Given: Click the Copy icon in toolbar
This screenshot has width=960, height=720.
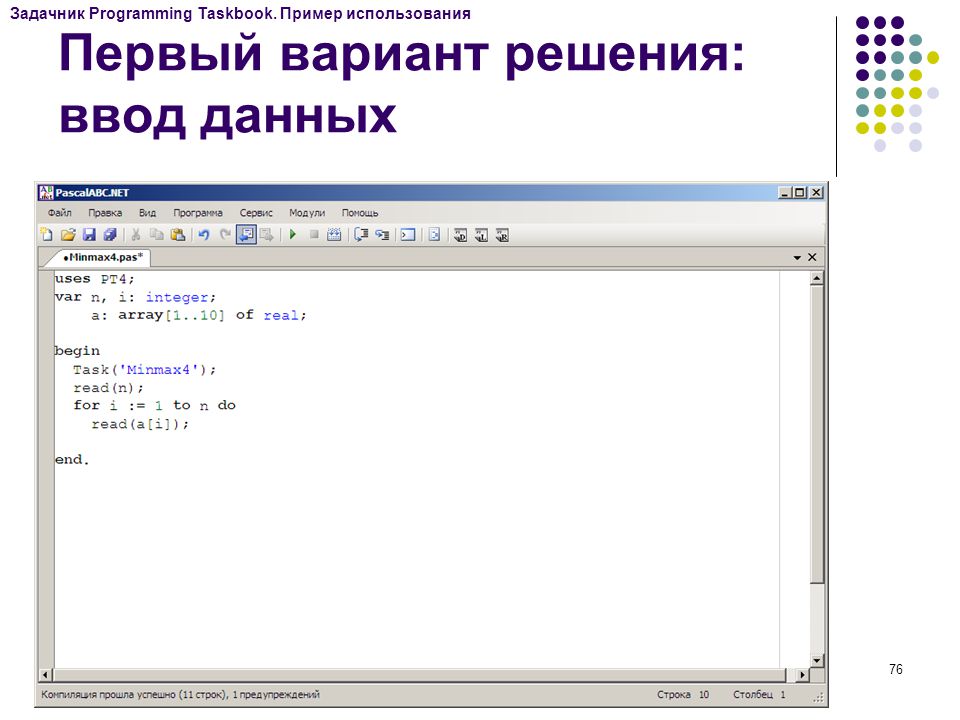Looking at the screenshot, I should pos(157,235).
